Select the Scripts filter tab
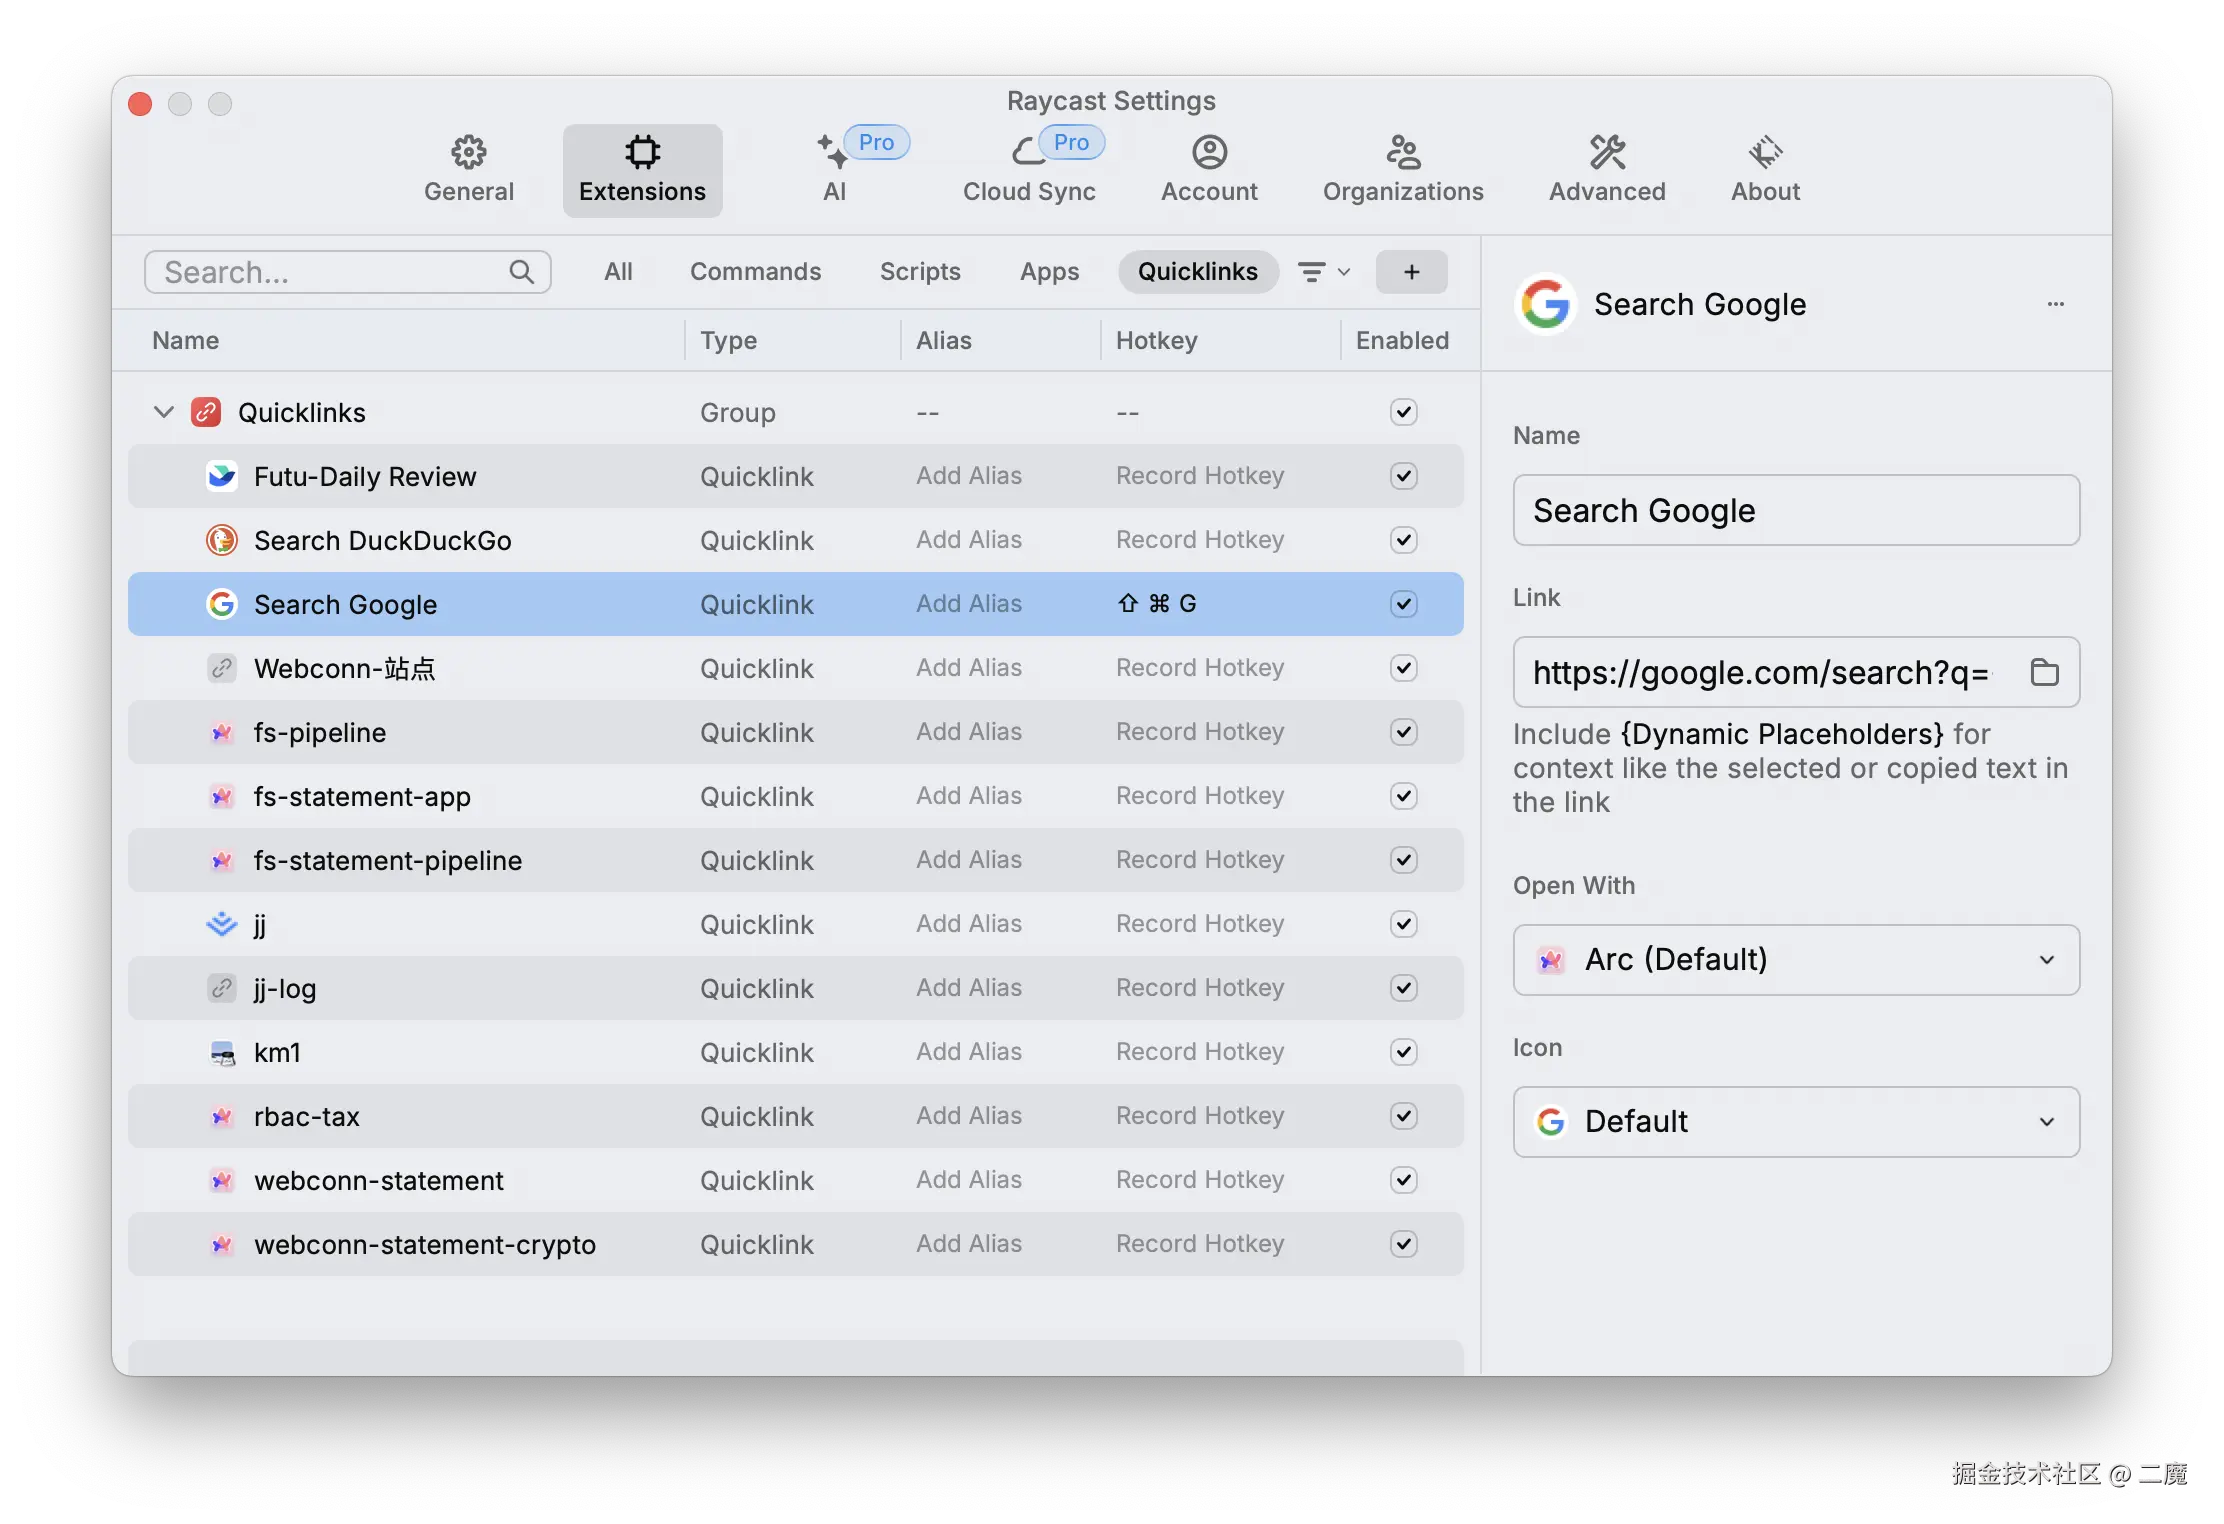 pos(919,272)
